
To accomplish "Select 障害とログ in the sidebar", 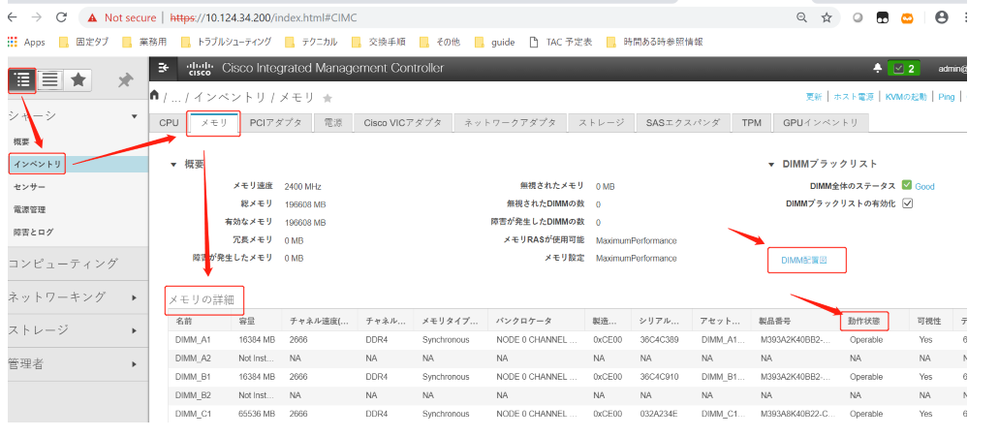I will point(33,232).
